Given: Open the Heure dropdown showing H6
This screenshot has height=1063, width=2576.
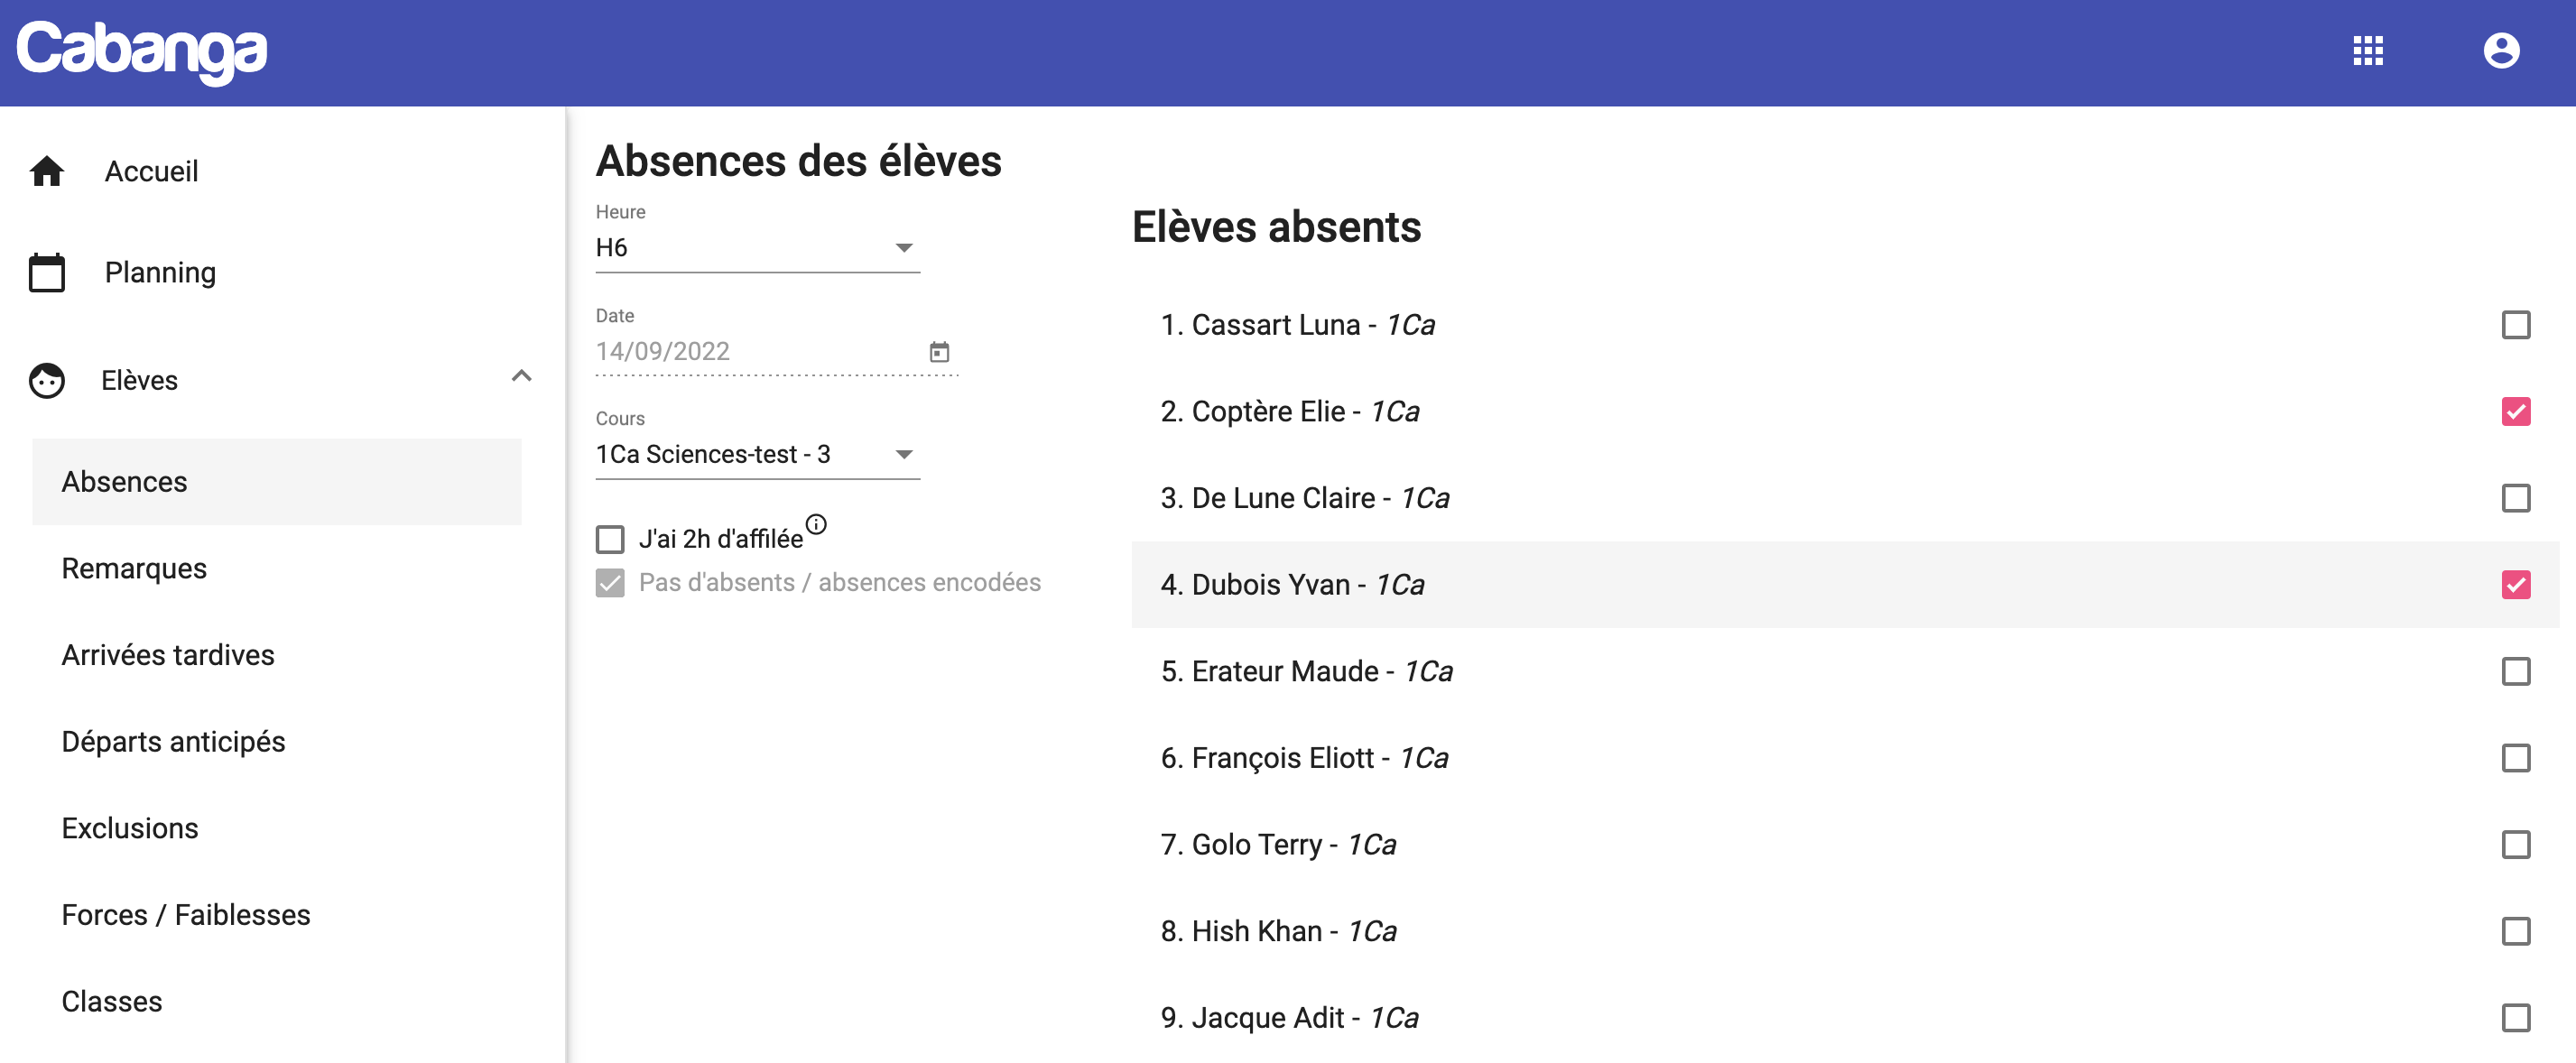Looking at the screenshot, I should pos(757,248).
